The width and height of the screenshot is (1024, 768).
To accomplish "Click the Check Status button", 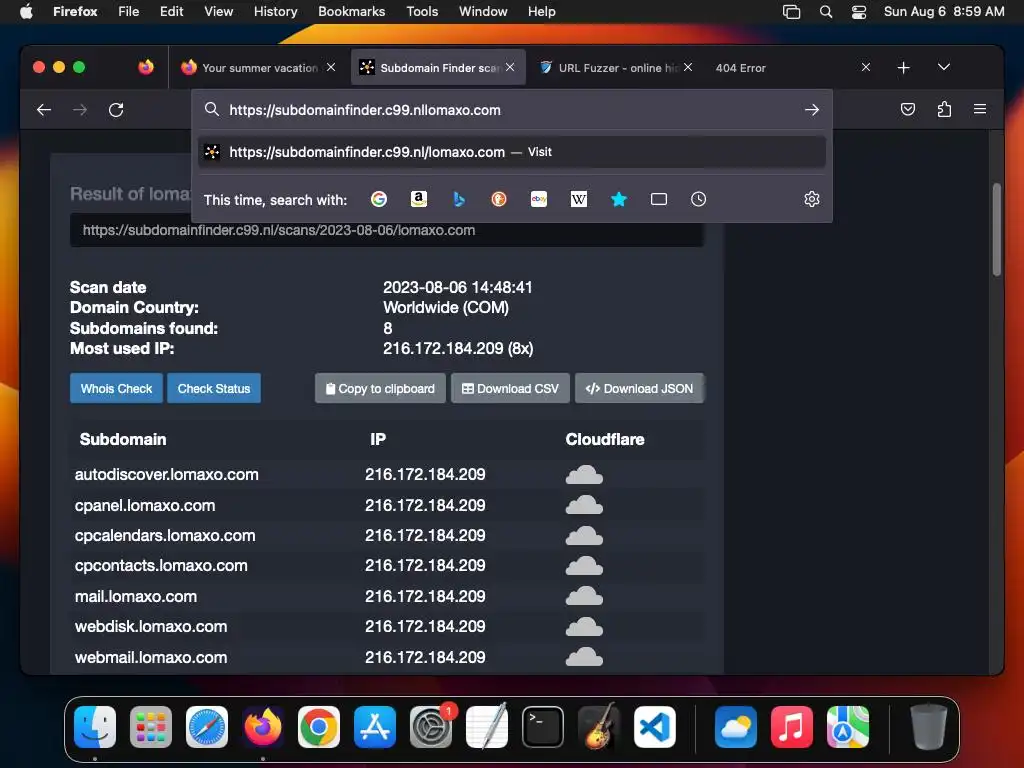I will pos(214,389).
